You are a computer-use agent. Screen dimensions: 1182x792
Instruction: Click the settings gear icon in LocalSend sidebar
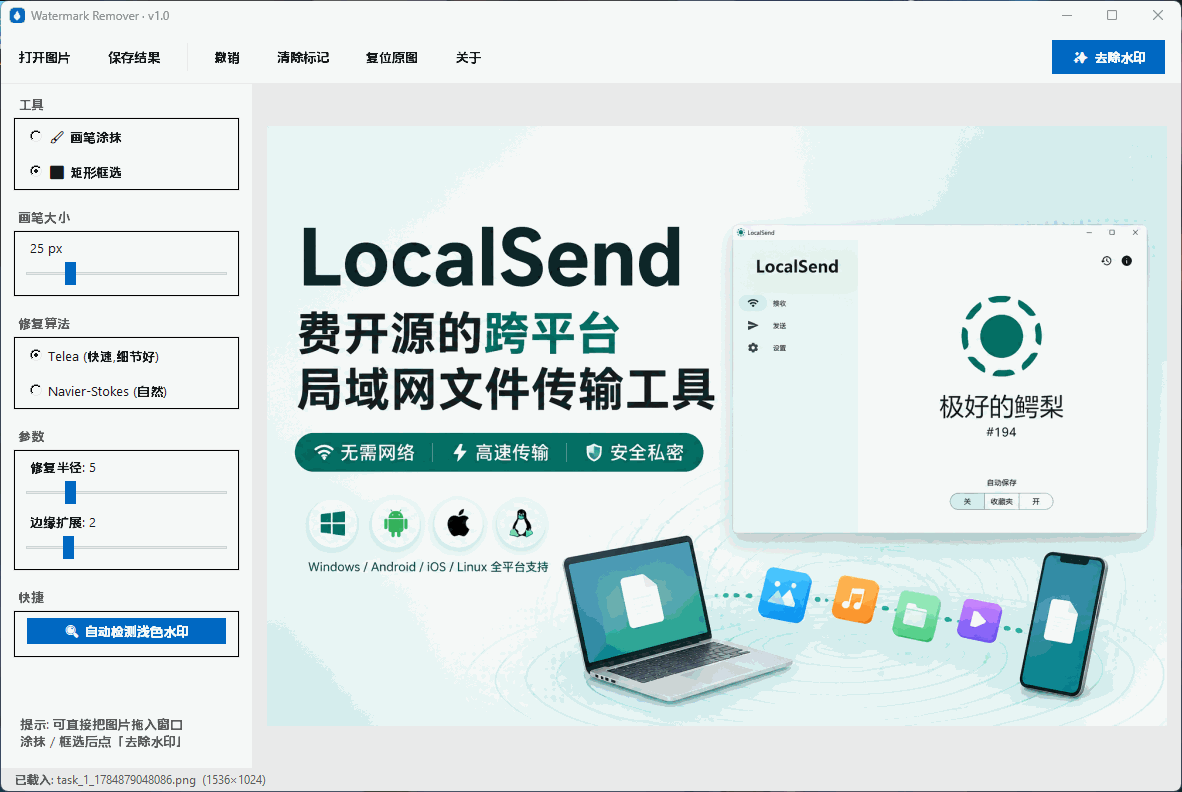click(752, 347)
